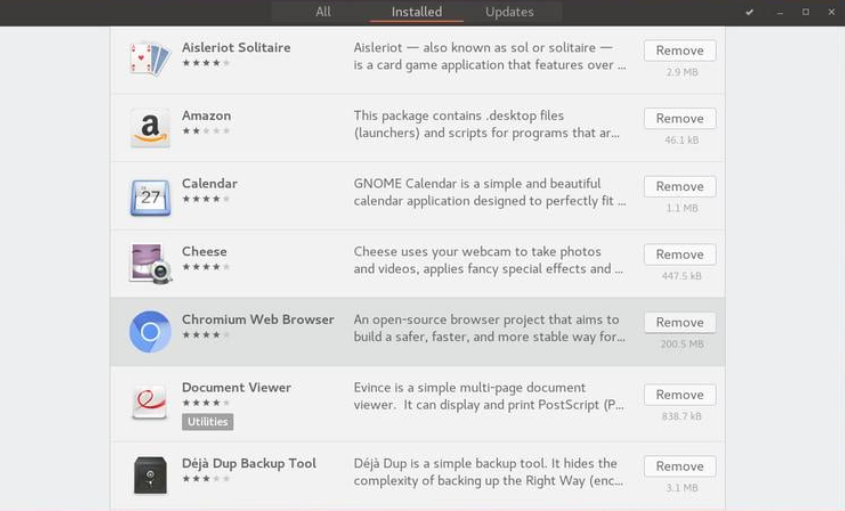Remove Déjà Dup Backup Tool

pyautogui.click(x=680, y=466)
